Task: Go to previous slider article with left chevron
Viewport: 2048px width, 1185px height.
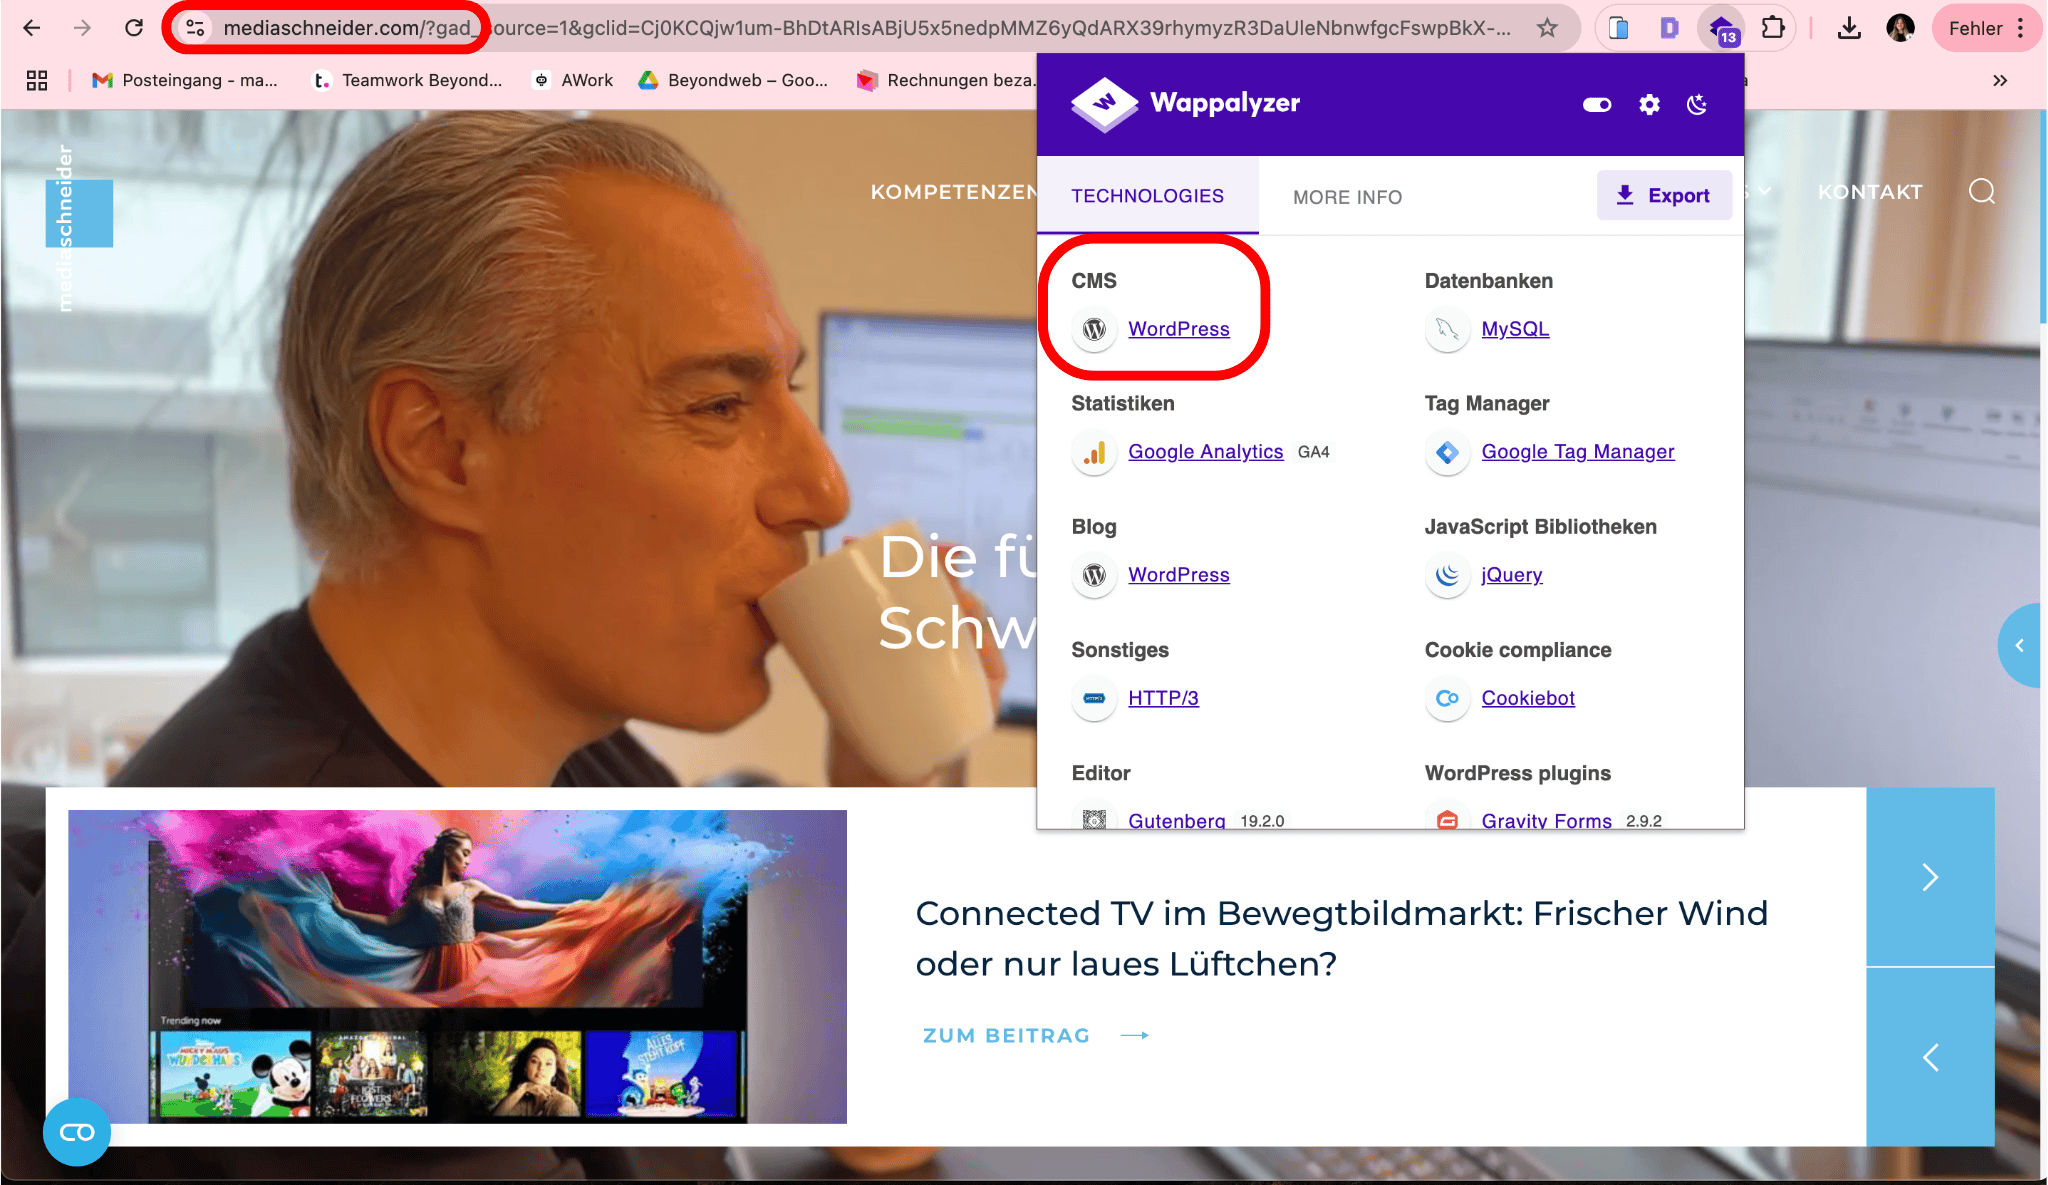Action: [1930, 1057]
